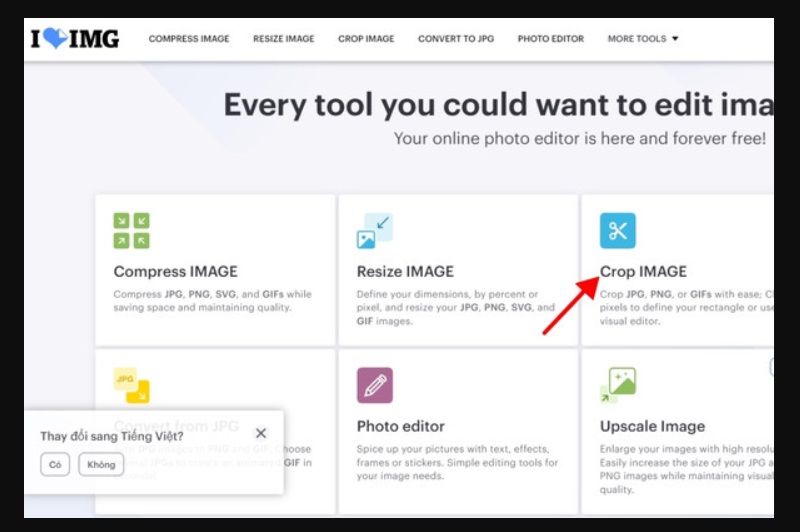Screen dimensions: 800x532
Task: Open COMPRESS IMAGE in top navigation
Action: coord(189,39)
